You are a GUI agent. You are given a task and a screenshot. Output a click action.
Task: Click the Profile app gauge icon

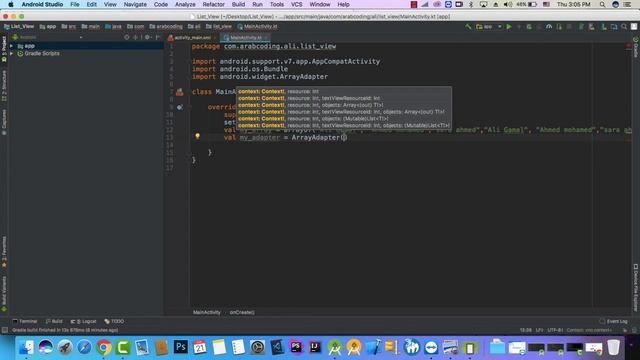(x=549, y=27)
